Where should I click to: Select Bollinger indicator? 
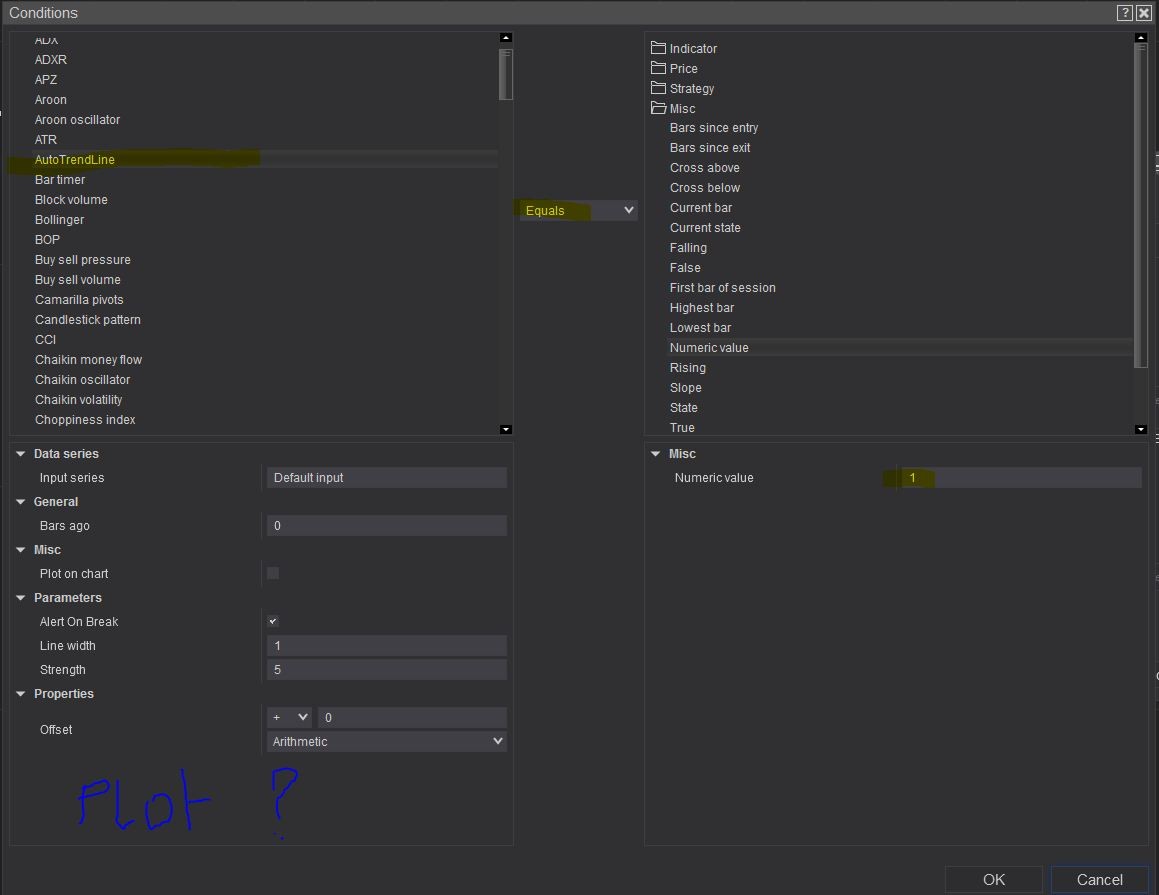(59, 220)
